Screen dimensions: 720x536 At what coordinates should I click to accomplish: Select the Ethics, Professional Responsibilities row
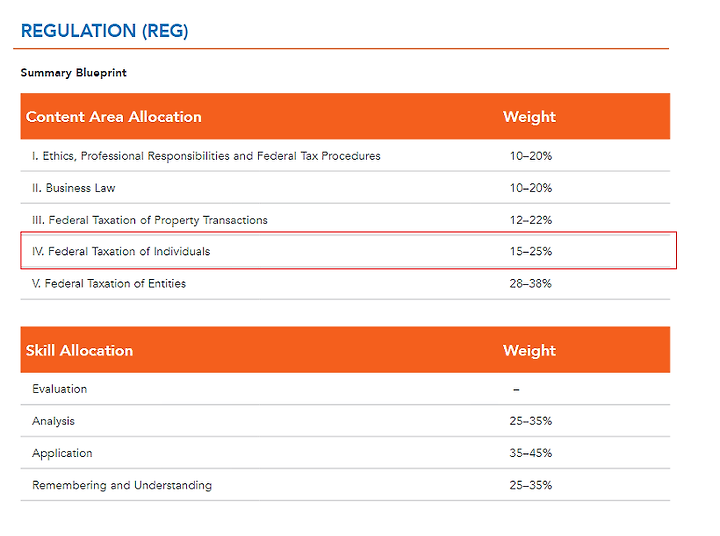tap(345, 156)
